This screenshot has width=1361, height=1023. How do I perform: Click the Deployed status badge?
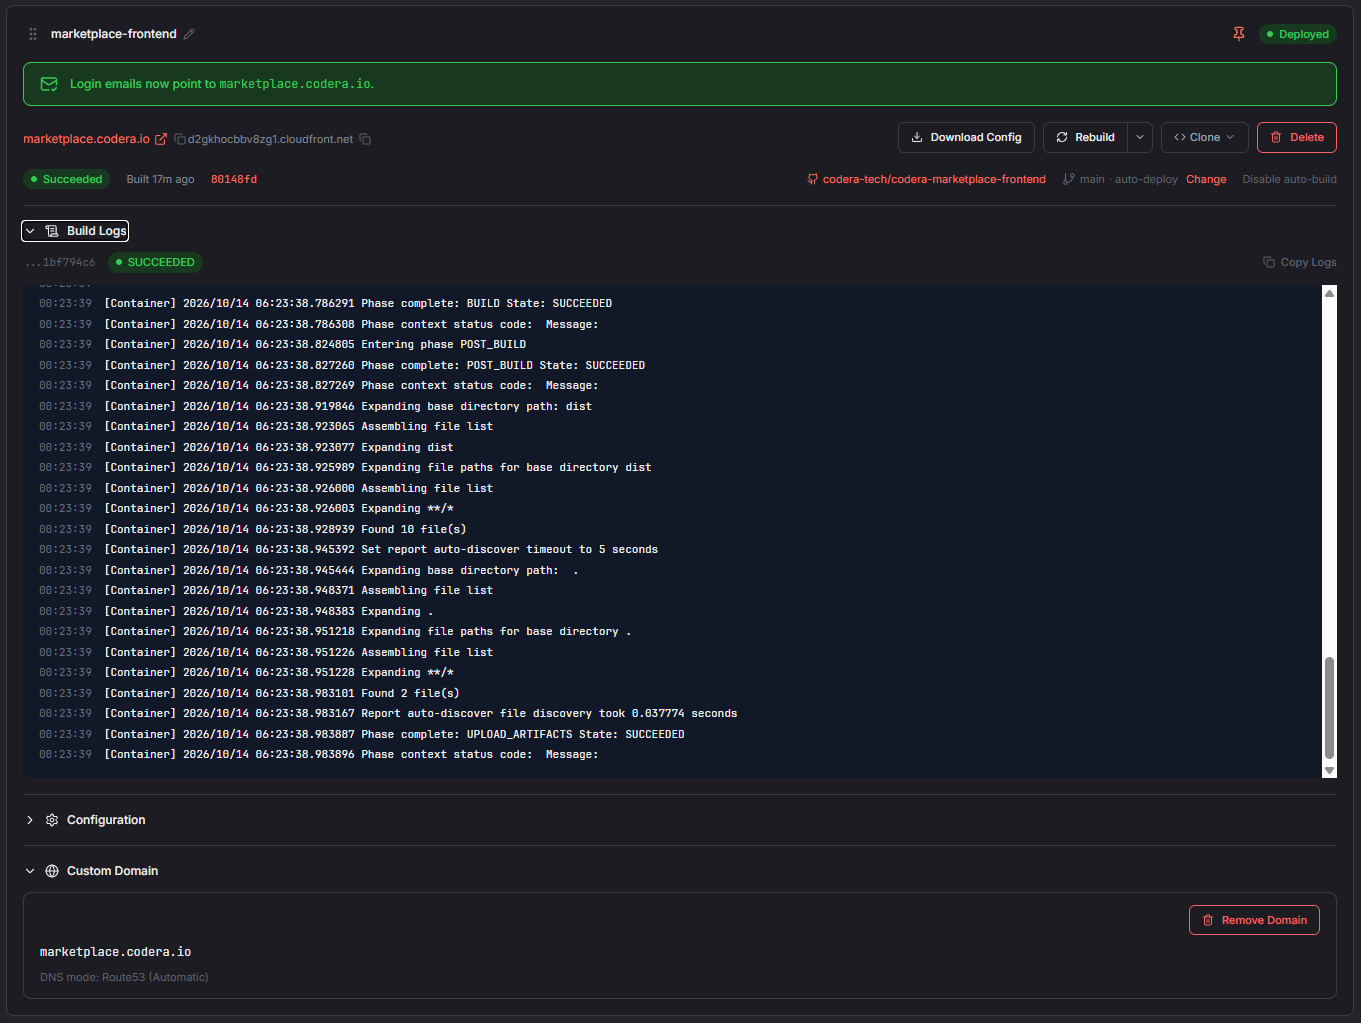(x=1297, y=34)
